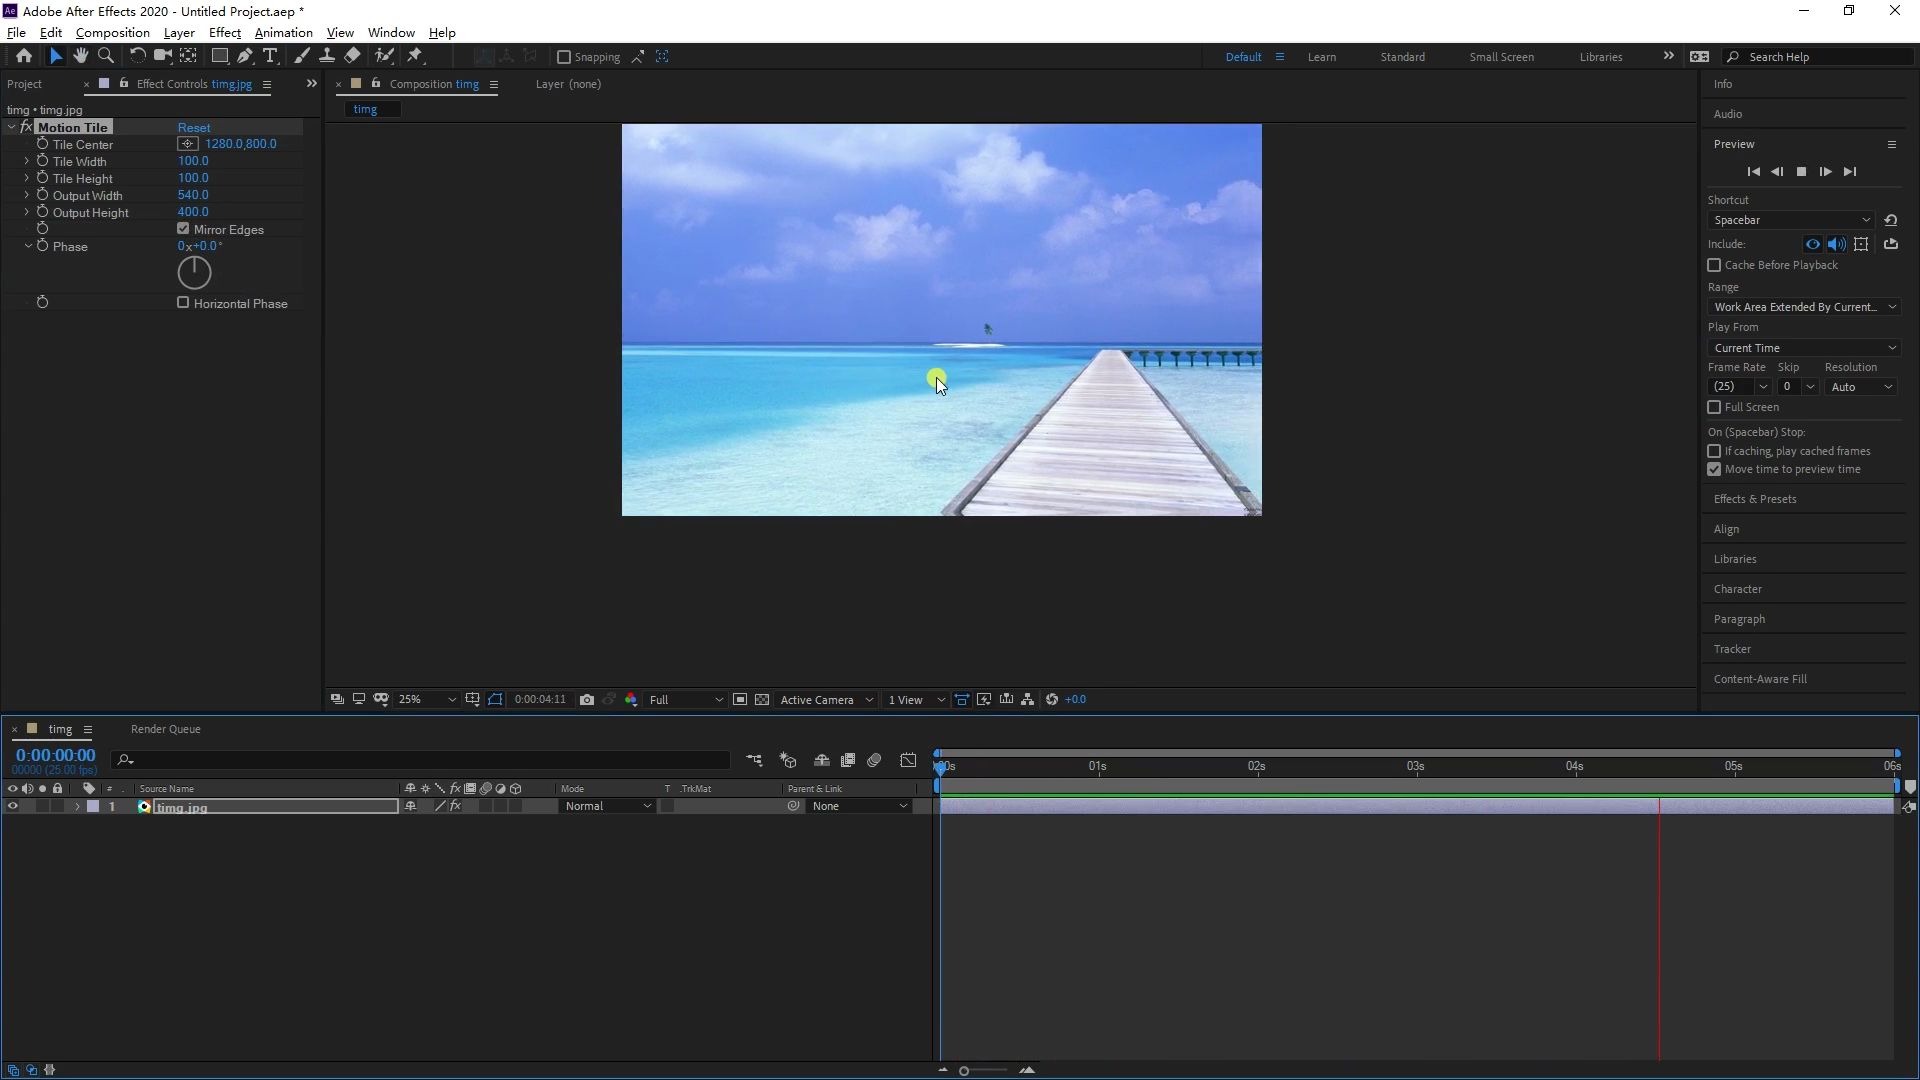Switch to the Render Queue tab
Image resolution: width=1920 pixels, height=1080 pixels.
click(x=165, y=729)
